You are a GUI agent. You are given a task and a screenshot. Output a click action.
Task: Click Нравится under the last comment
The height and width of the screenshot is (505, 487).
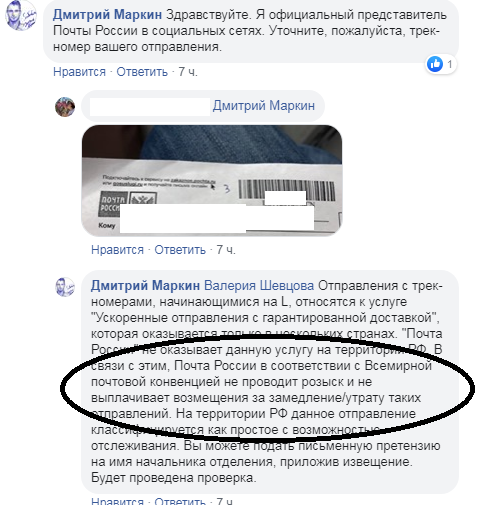(x=117, y=501)
